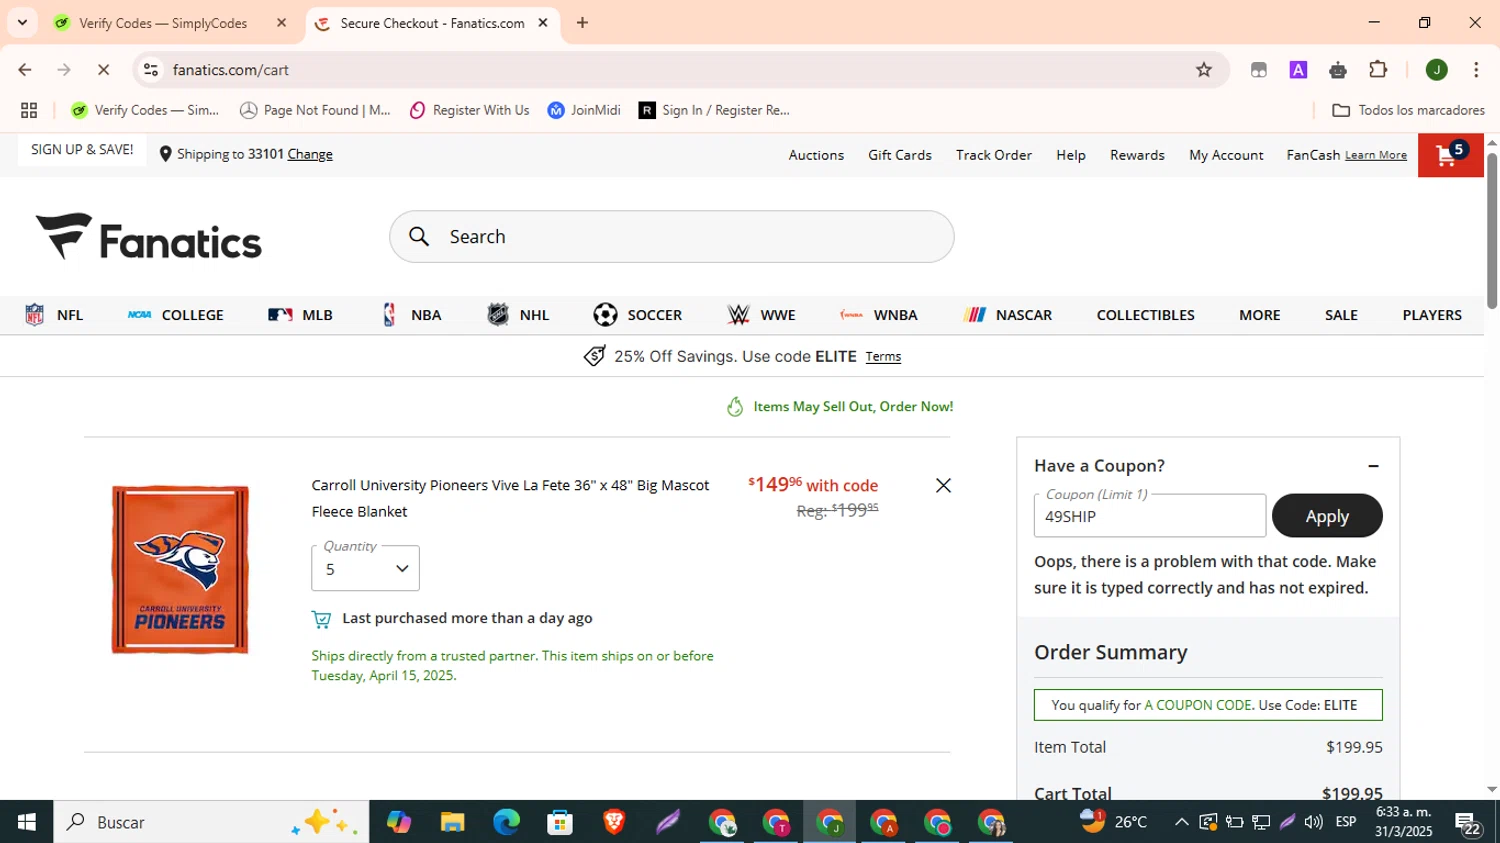Open the WWE menu
The width and height of the screenshot is (1500, 843).
pyautogui.click(x=761, y=315)
